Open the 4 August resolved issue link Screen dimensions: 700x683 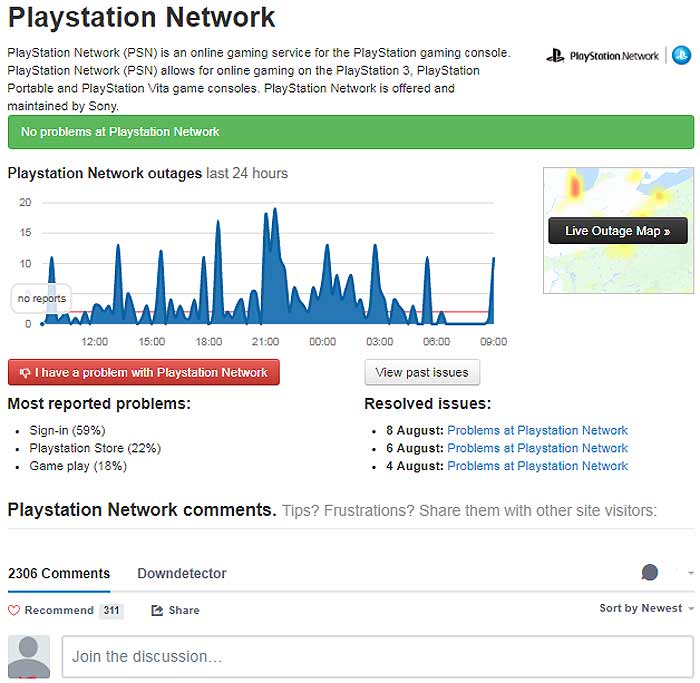tap(538, 466)
